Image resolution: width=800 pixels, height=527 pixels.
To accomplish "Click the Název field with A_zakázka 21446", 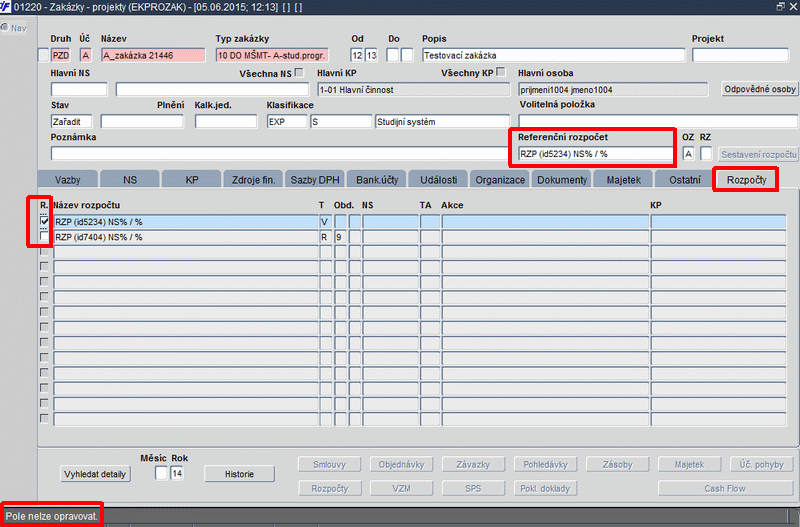I will 153,55.
